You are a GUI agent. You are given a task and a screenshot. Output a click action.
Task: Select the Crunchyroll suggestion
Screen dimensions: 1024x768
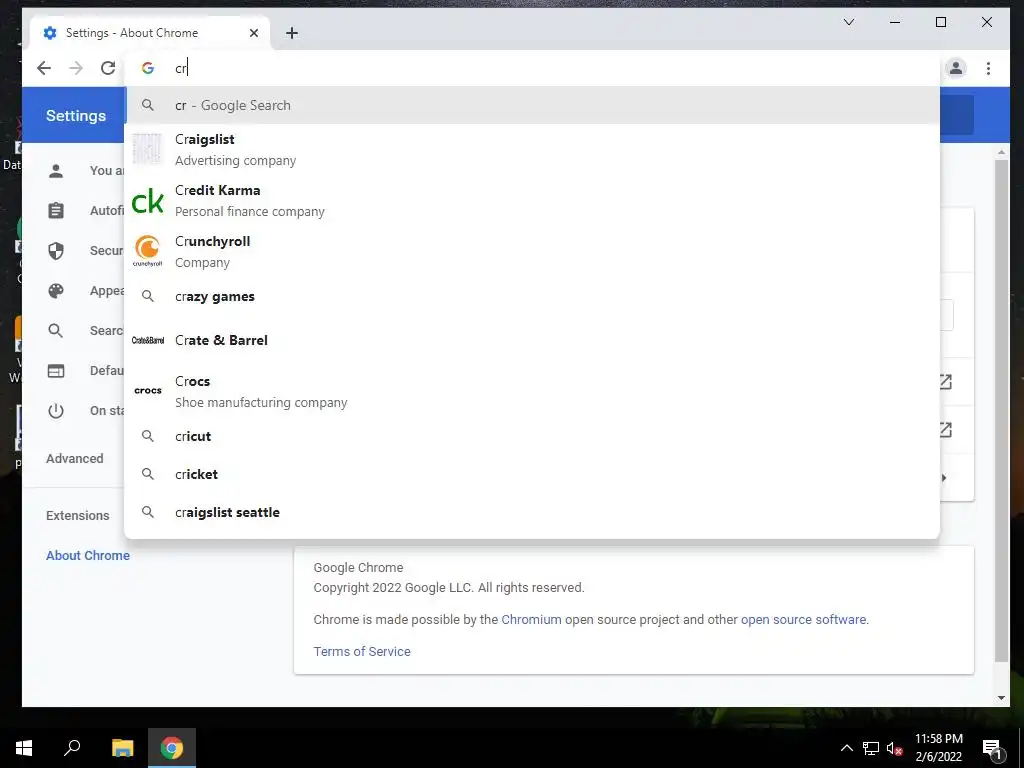[x=532, y=251]
